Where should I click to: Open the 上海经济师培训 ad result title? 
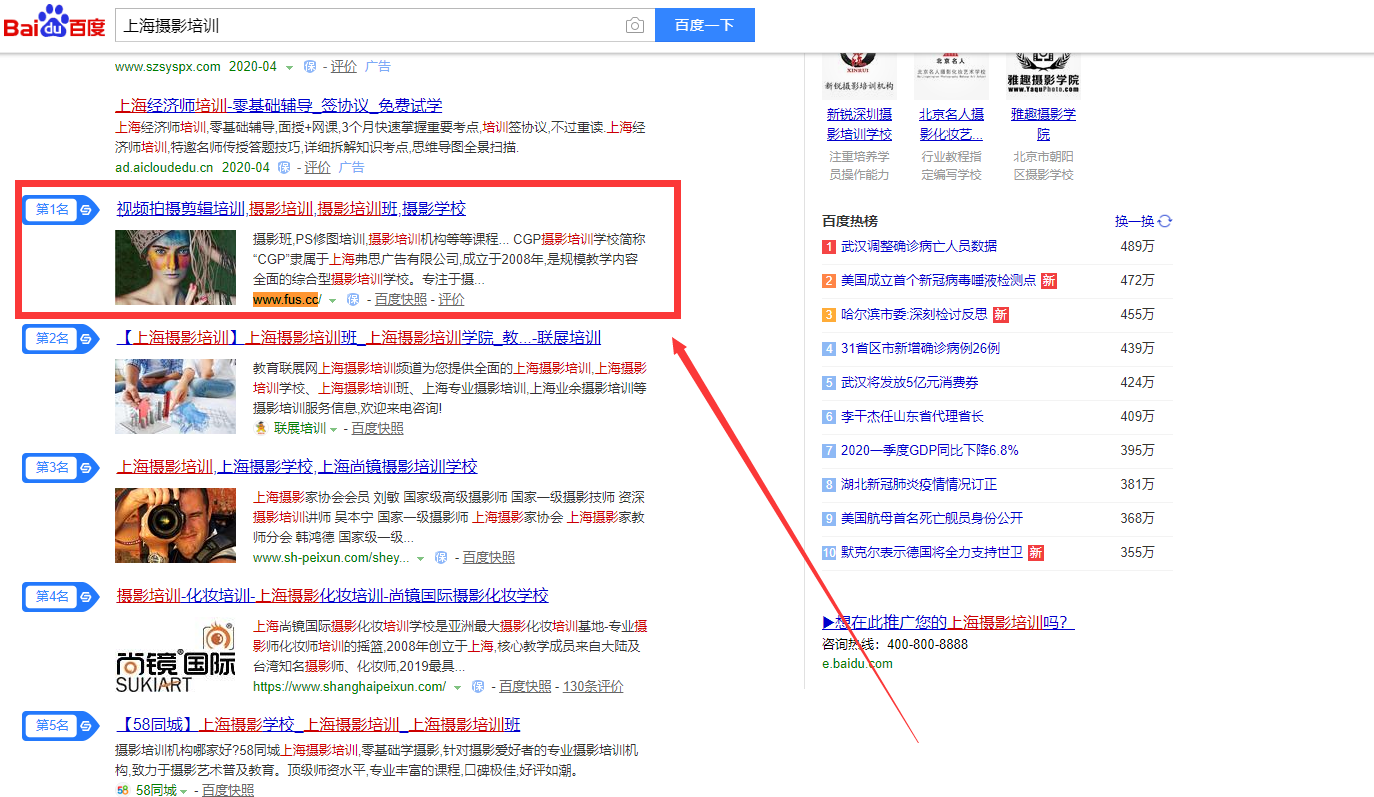click(279, 106)
